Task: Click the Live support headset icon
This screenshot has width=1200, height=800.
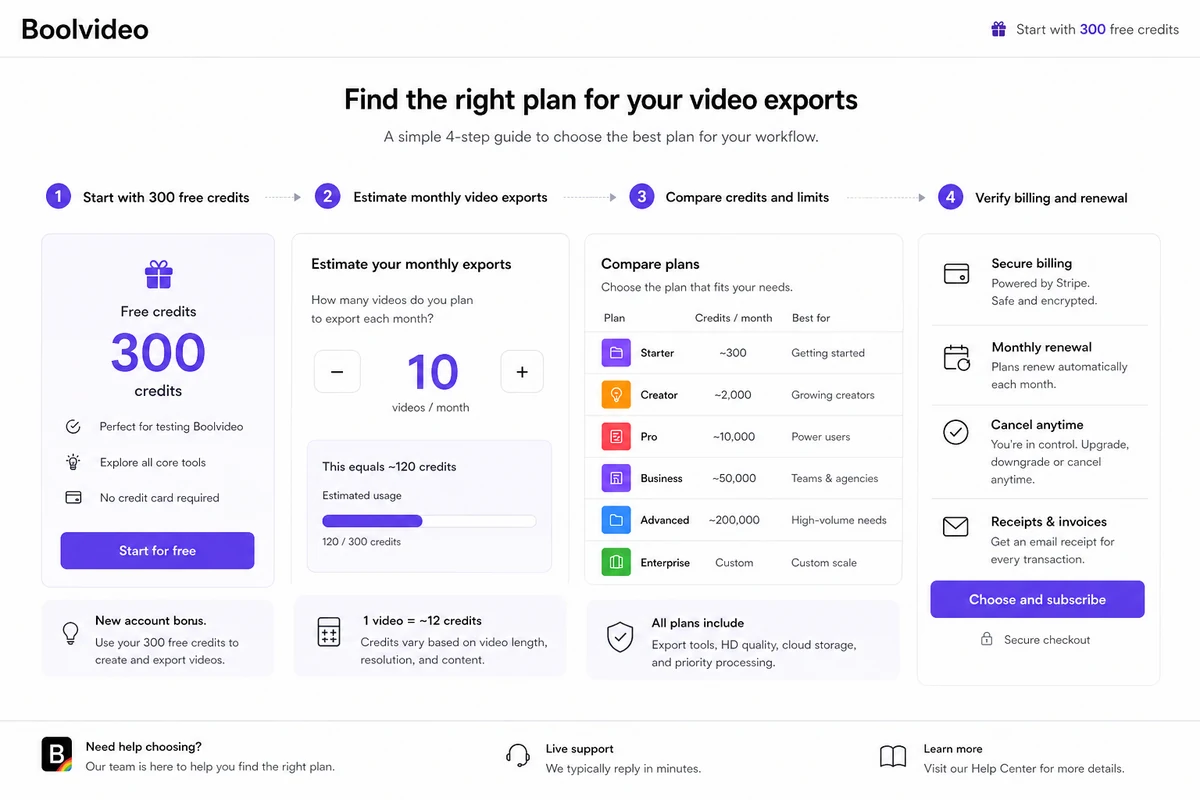Action: 518,755
